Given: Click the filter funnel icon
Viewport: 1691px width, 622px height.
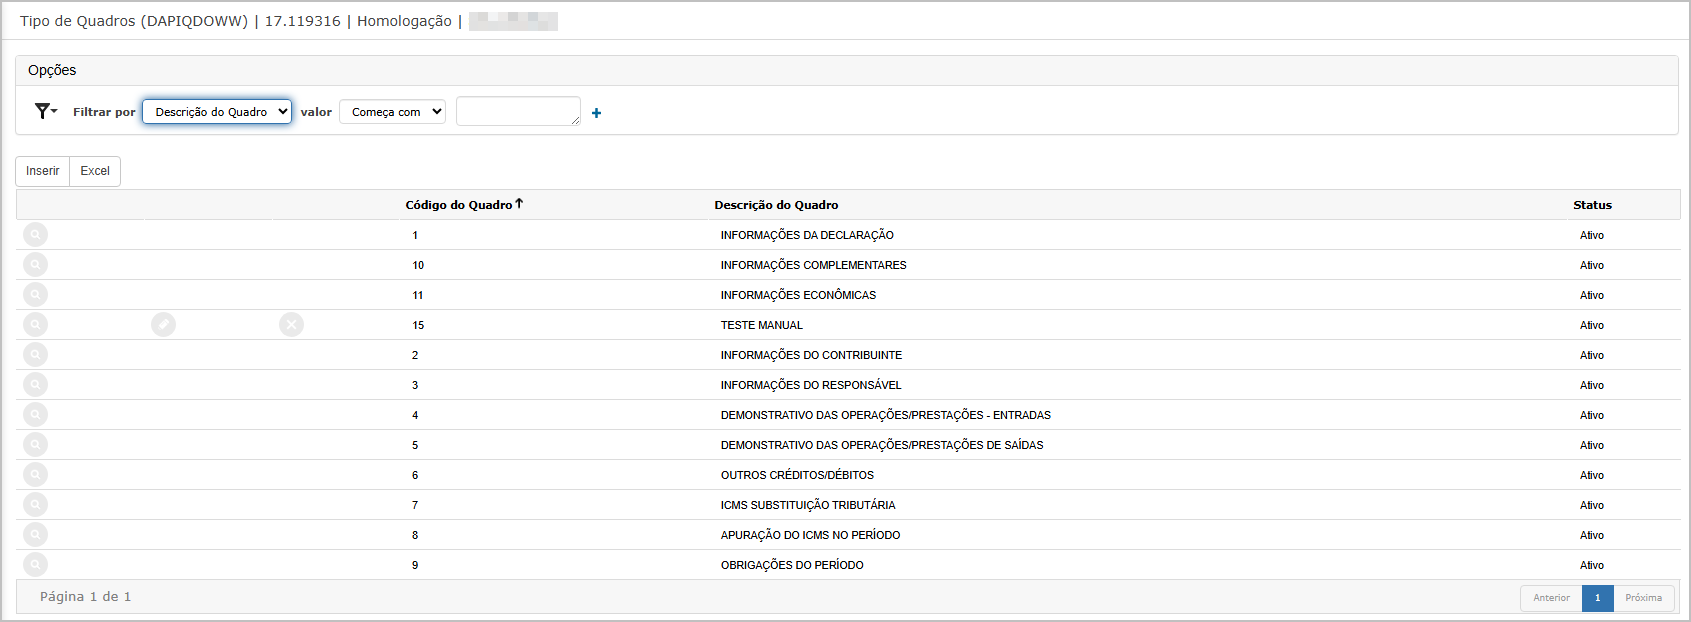Looking at the screenshot, I should (44, 111).
